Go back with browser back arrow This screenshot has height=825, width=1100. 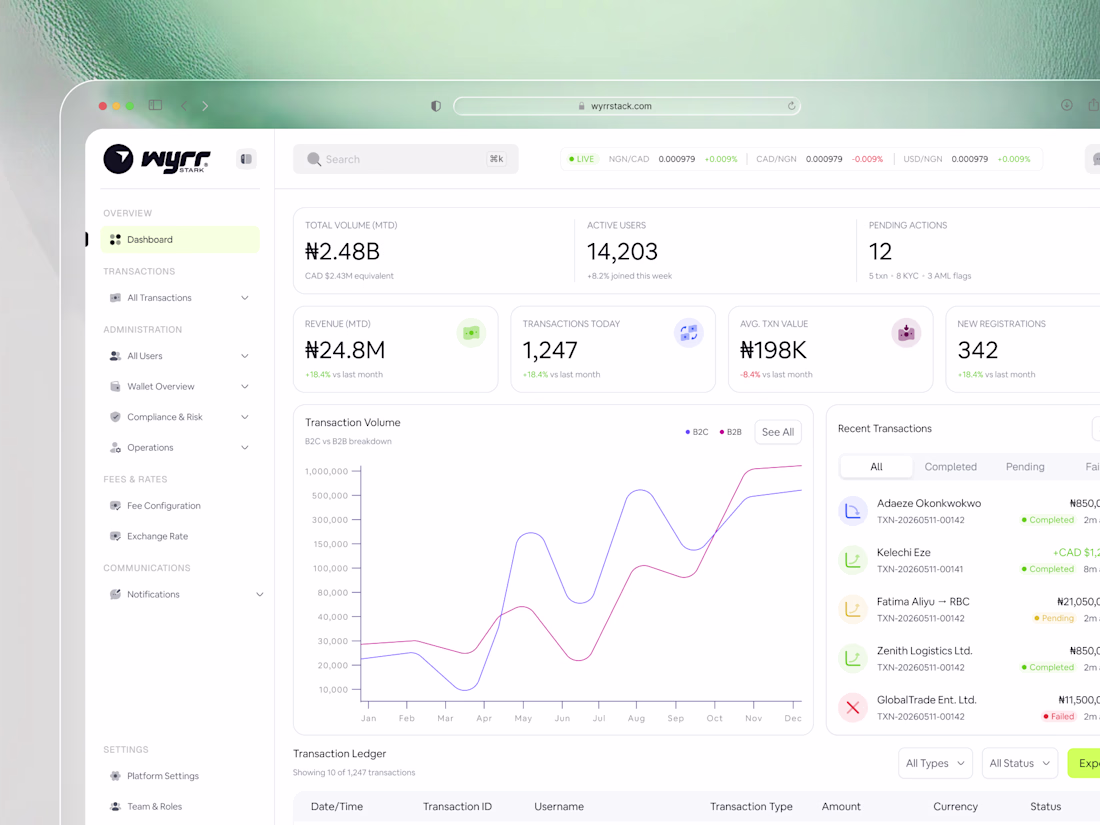[x=184, y=106]
